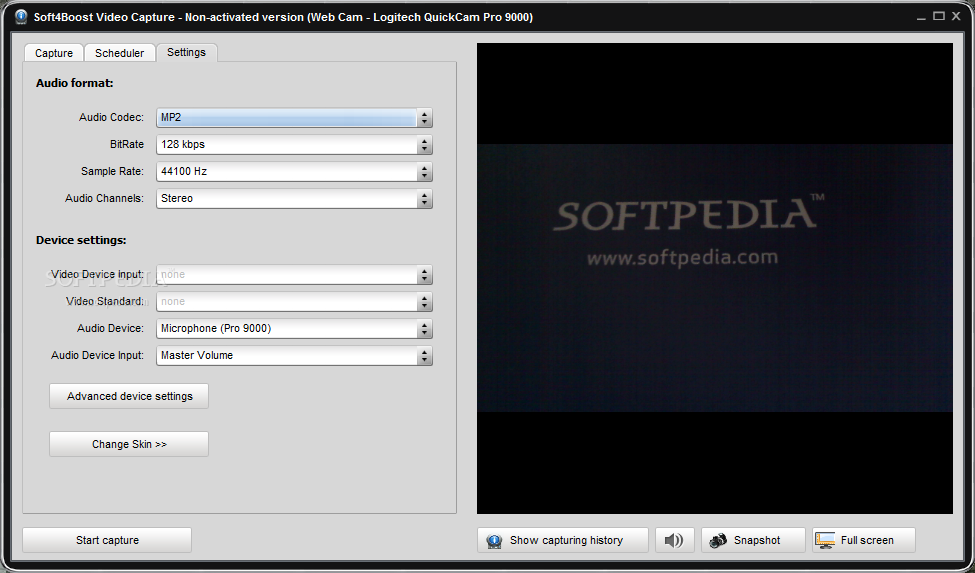This screenshot has height=573, width=975.
Task: Click the Audio format heading
Action: [75, 83]
